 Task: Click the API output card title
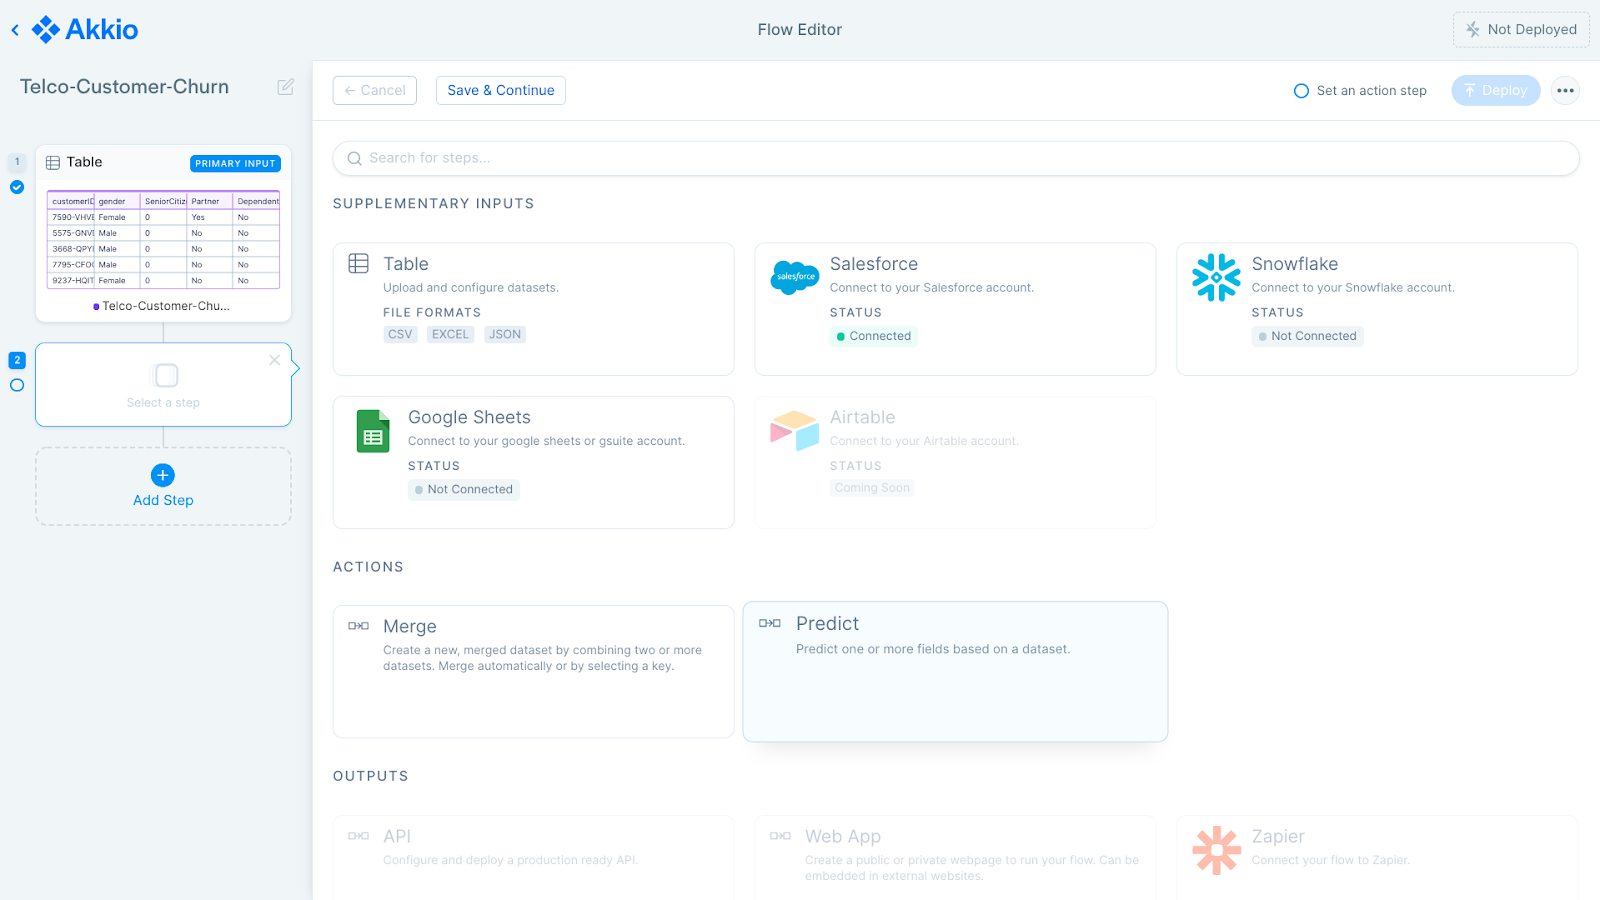point(397,837)
